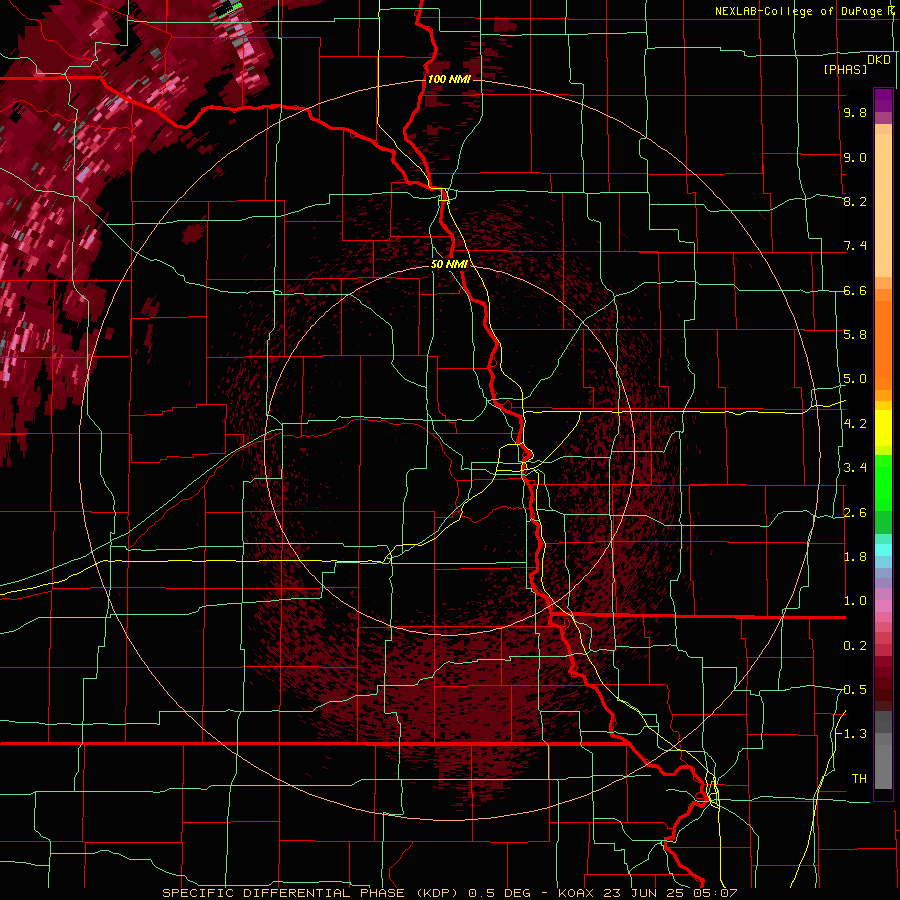Click the cyan segment of the color scale
900x900 pixels.
(883, 549)
